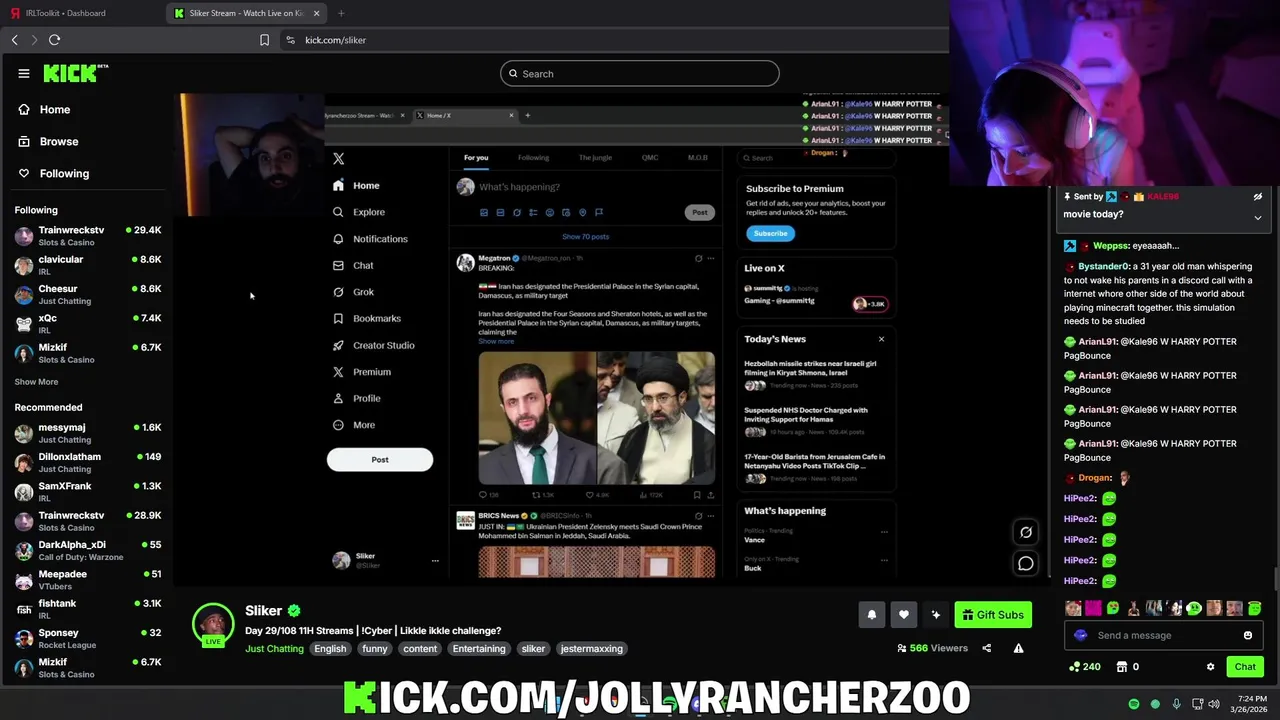Open site info icon before kick.com/sliker

coord(290,40)
